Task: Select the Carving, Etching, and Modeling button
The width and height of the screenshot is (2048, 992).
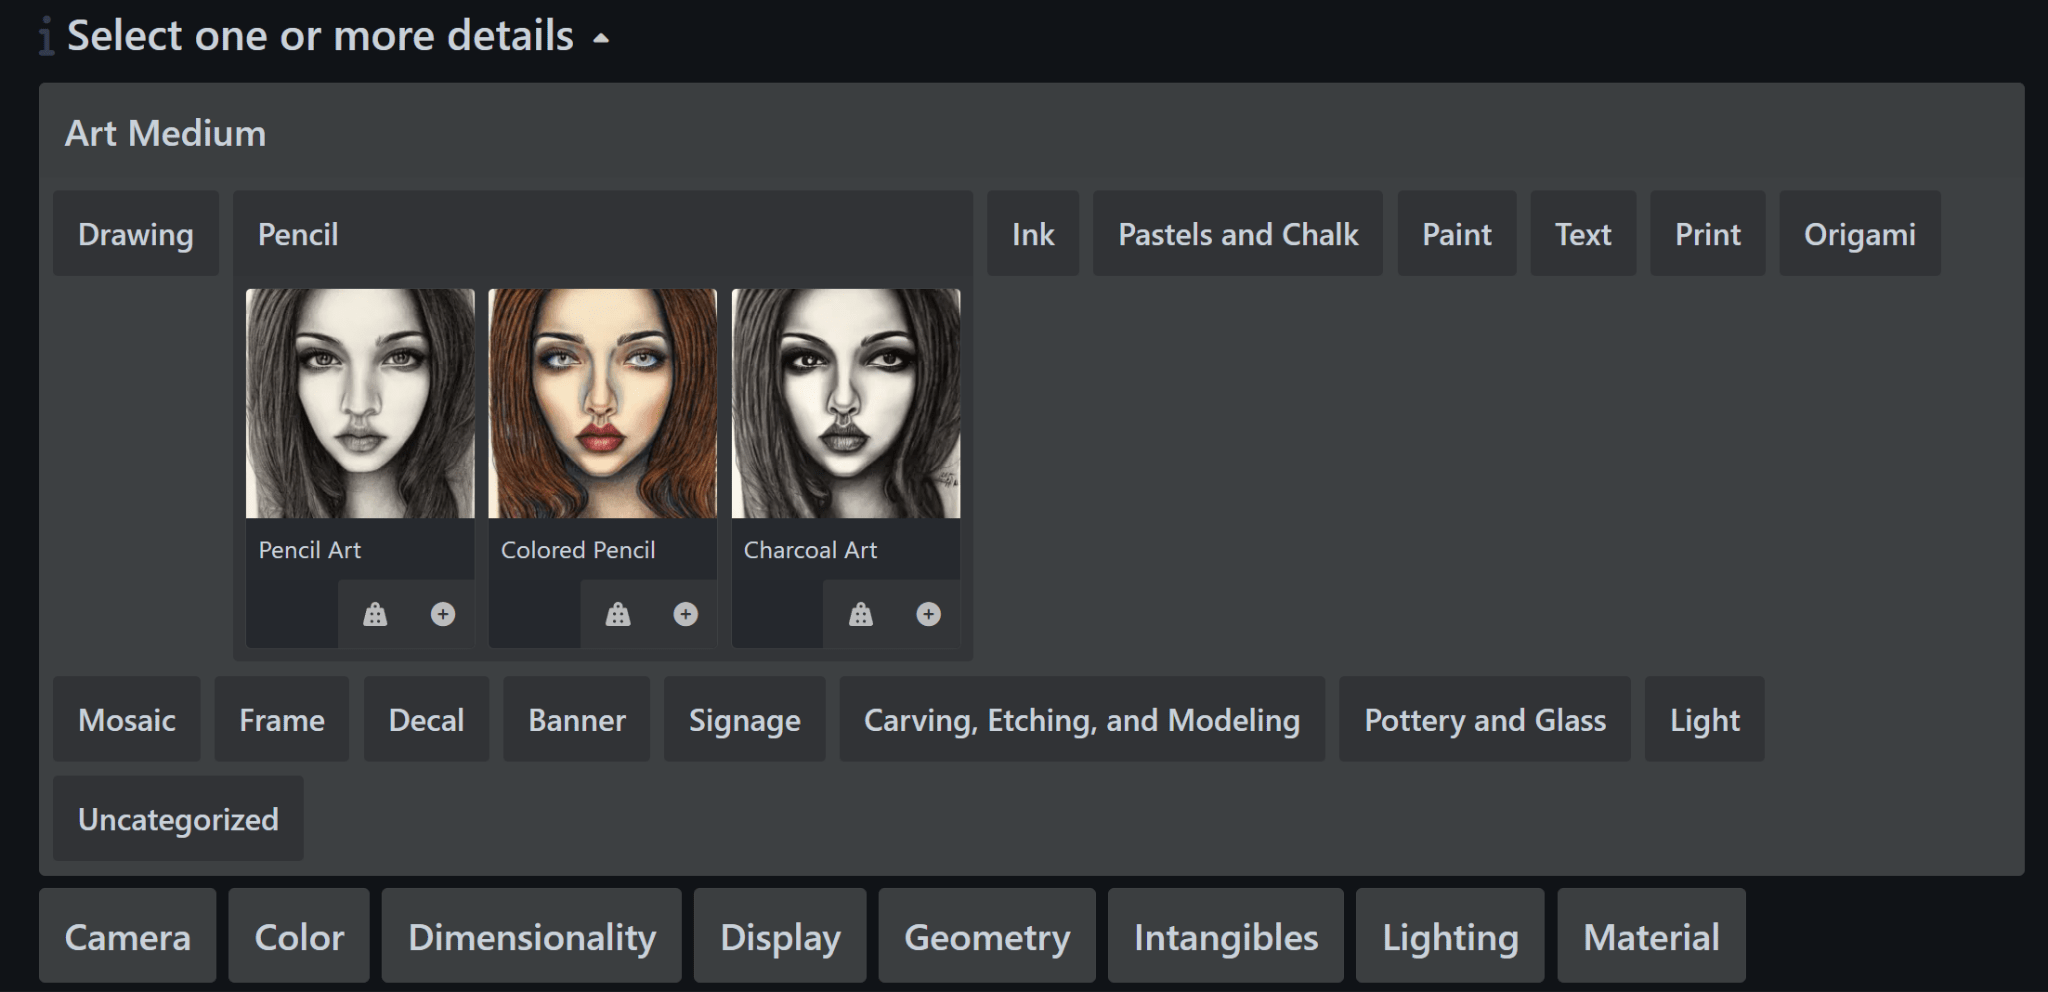Action: (1081, 720)
